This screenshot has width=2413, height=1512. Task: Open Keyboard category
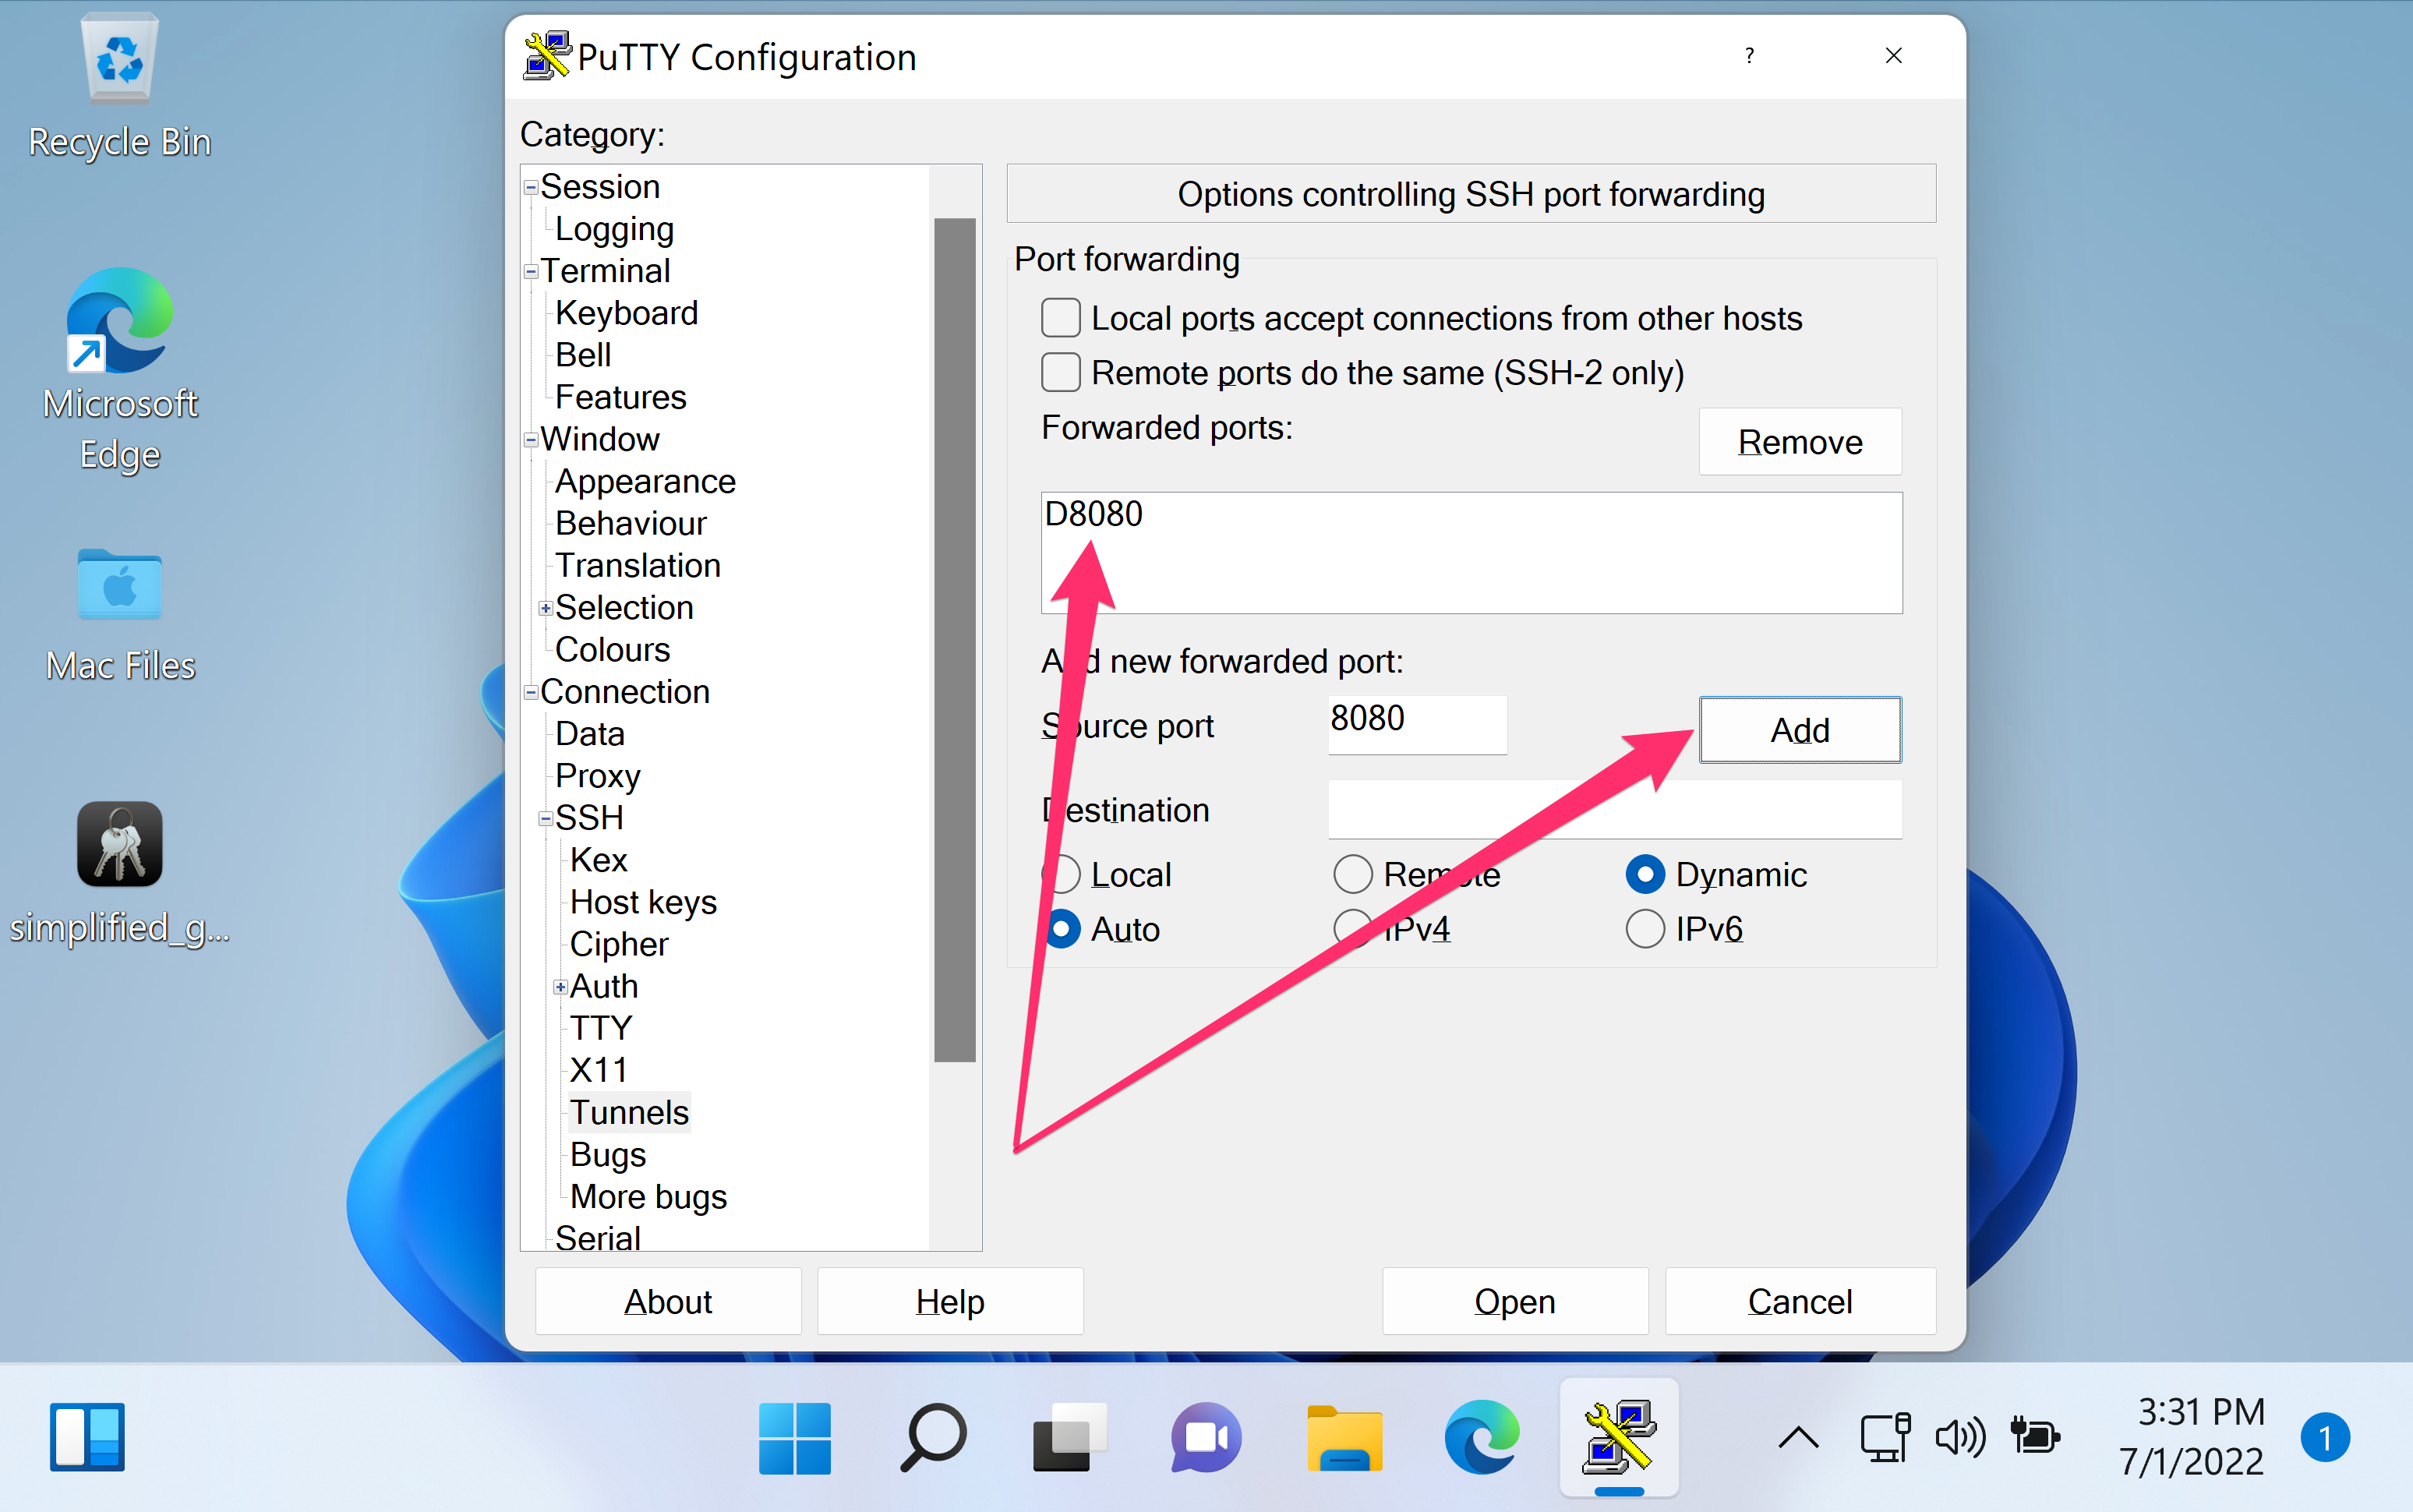pos(626,313)
